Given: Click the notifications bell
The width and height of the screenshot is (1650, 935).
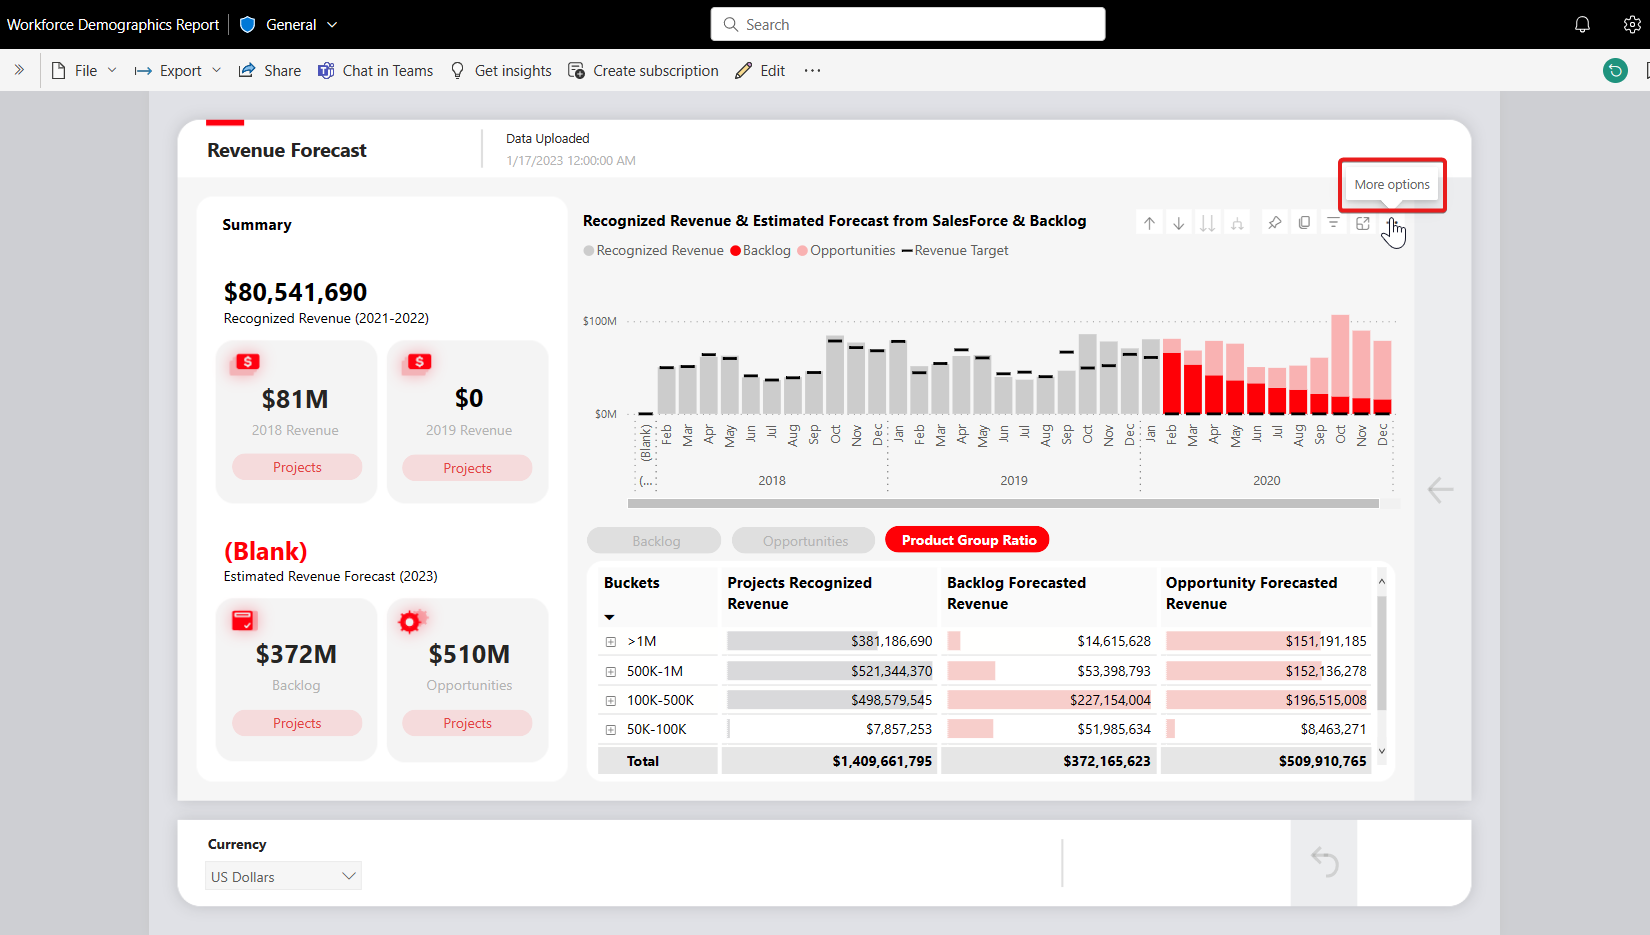Looking at the screenshot, I should point(1582,24).
